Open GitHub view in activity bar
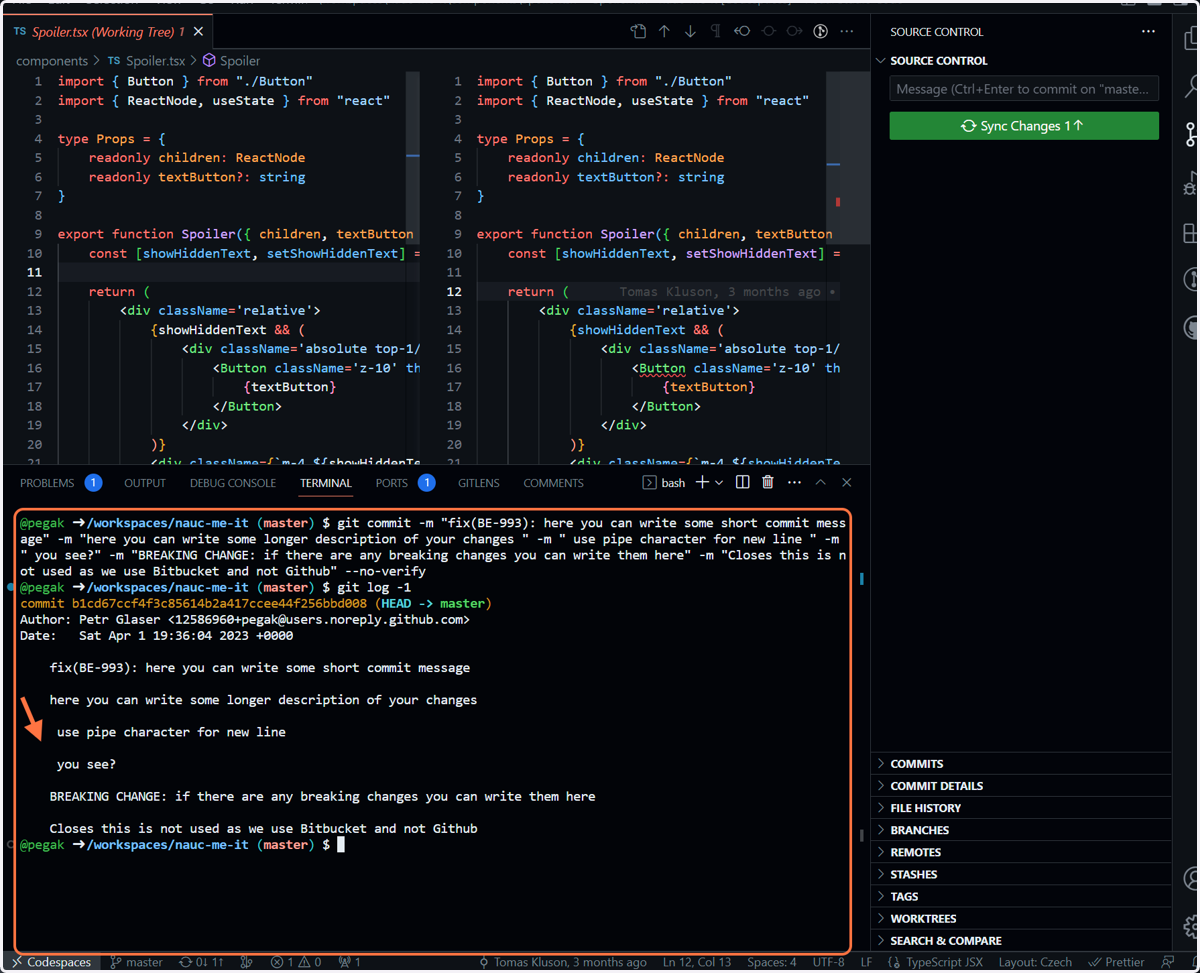 coord(1190,327)
